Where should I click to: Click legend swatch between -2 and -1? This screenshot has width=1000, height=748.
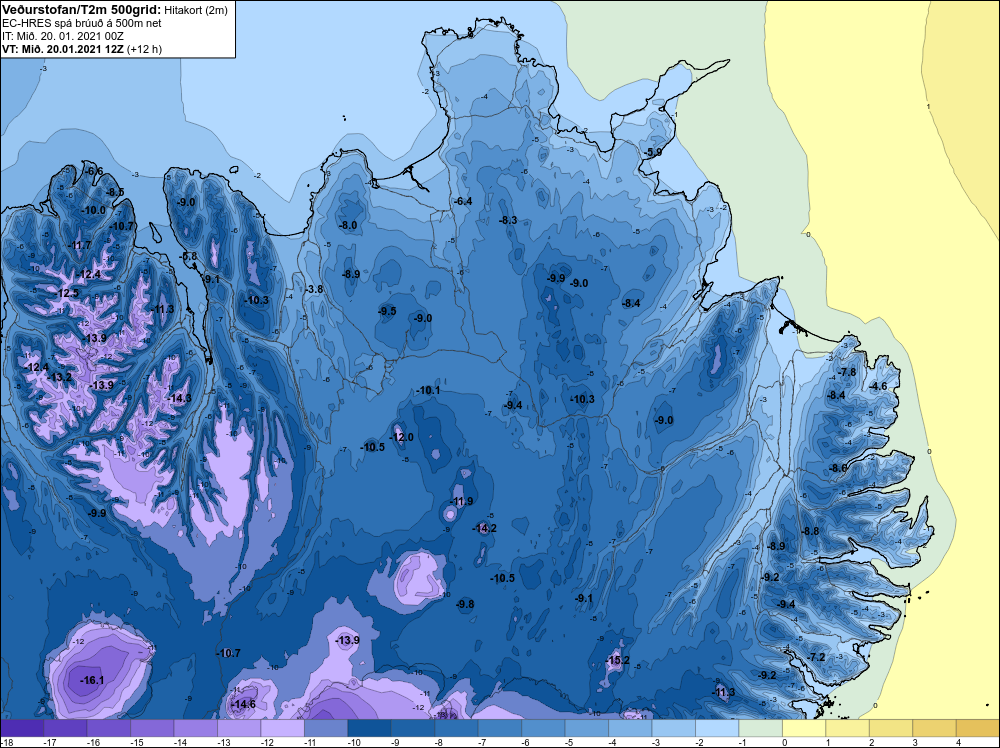[x=717, y=728]
